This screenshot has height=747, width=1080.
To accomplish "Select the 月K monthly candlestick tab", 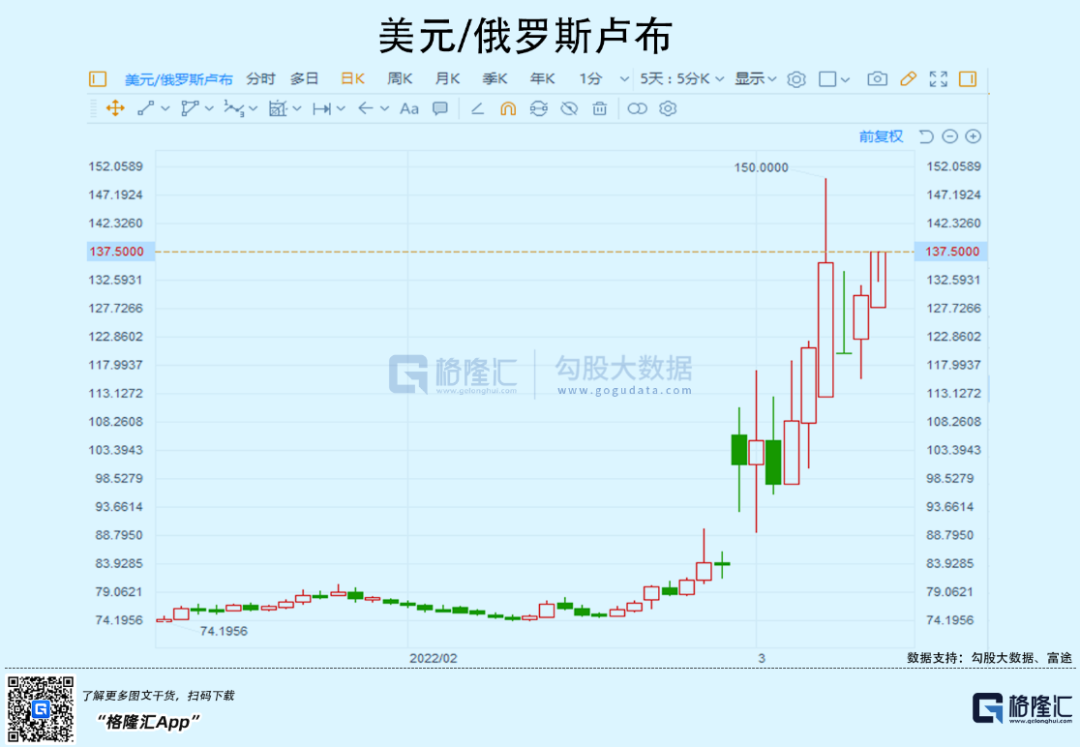I will [x=447, y=79].
